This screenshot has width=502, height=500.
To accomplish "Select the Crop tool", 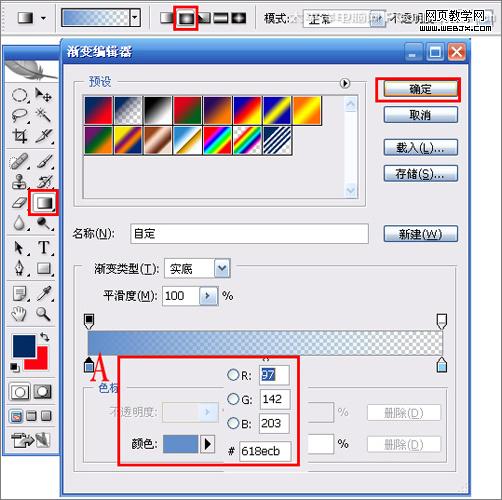I will (x=19, y=136).
